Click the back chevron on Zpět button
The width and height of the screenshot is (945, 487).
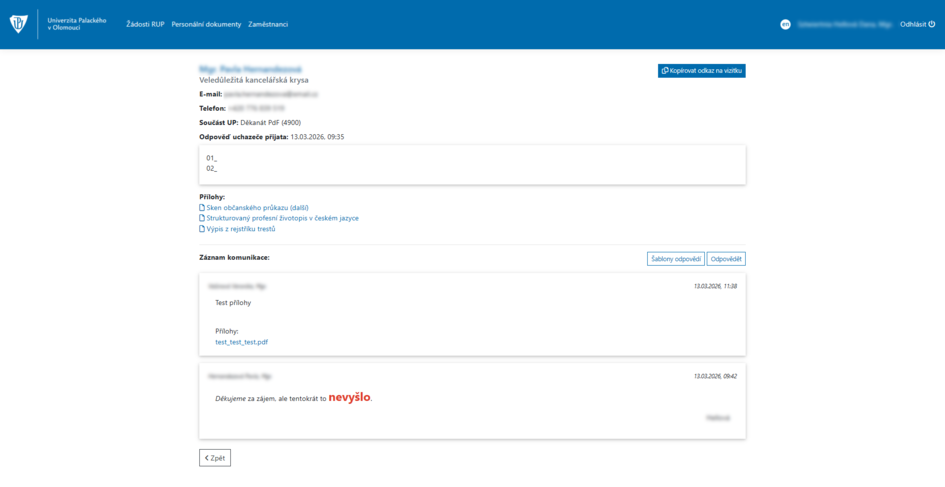[x=207, y=458]
